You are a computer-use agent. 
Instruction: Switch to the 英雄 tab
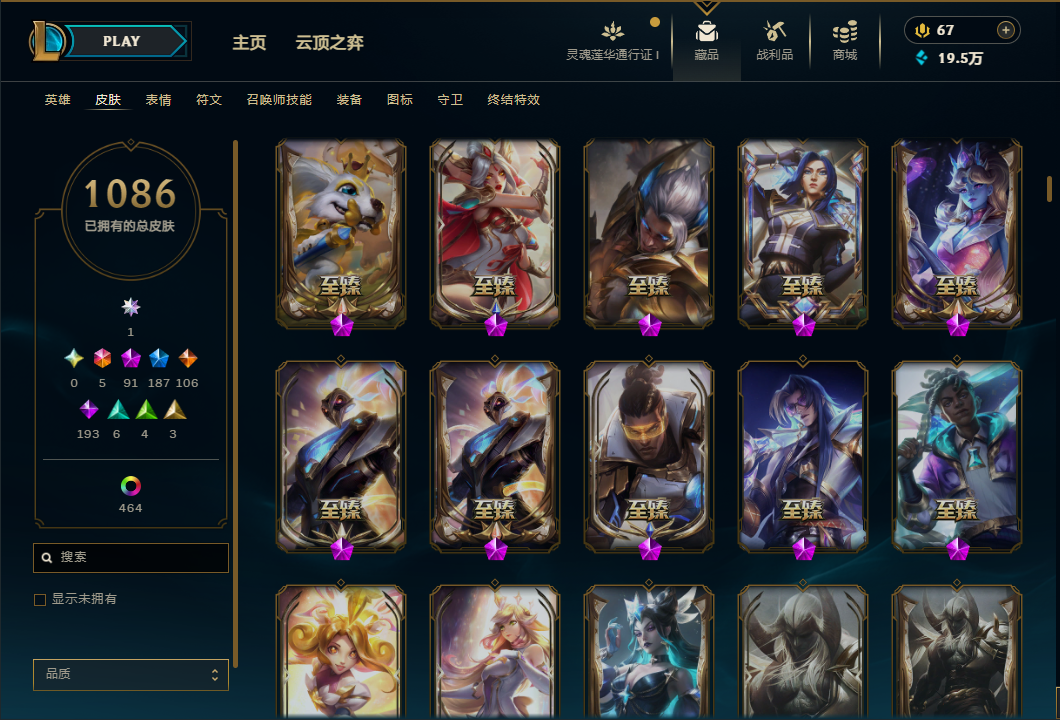tap(57, 100)
